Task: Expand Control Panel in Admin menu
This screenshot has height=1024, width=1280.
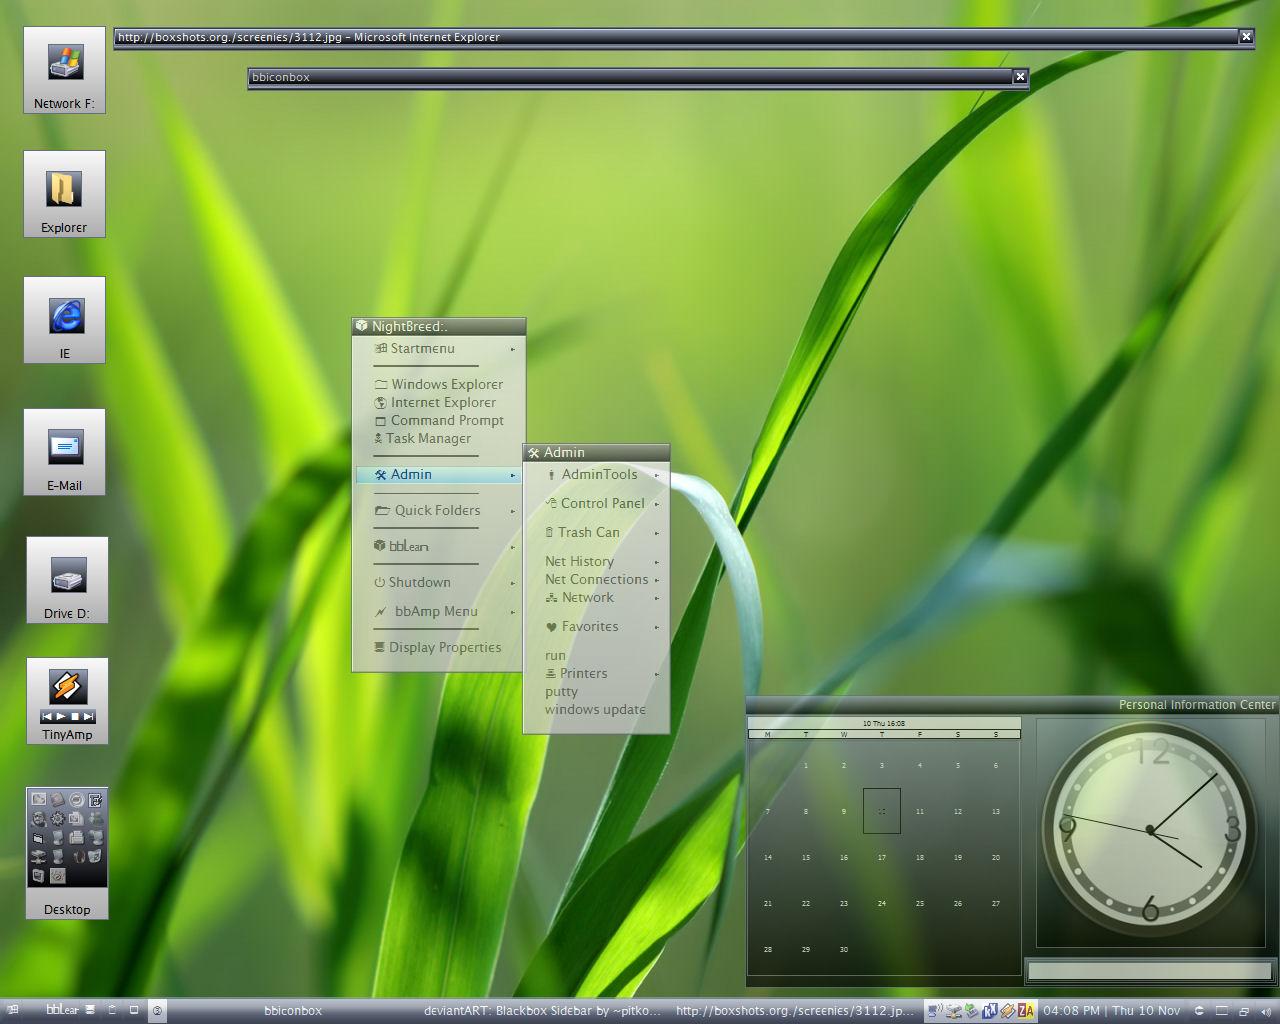Action: (596, 503)
